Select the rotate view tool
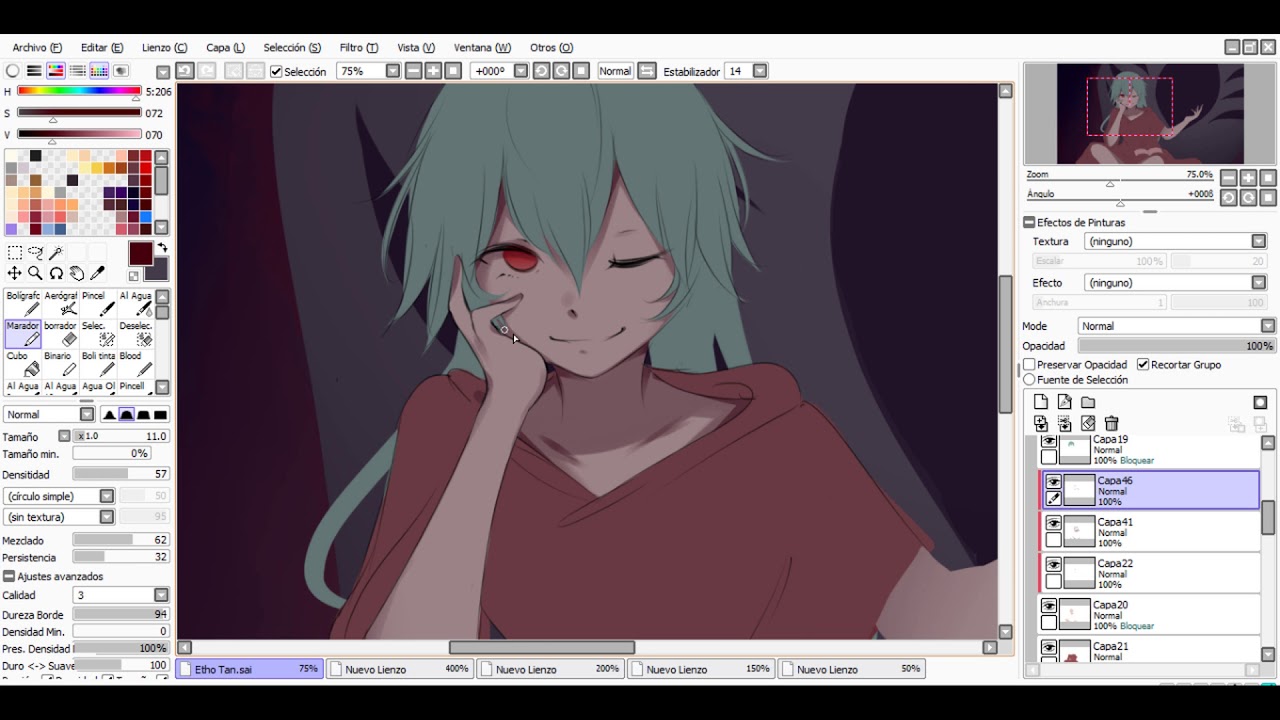Viewport: 1280px width, 720px height. pyautogui.click(x=56, y=273)
